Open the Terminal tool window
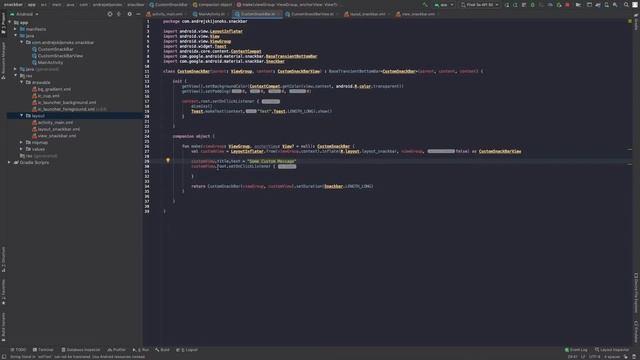 coord(43,350)
